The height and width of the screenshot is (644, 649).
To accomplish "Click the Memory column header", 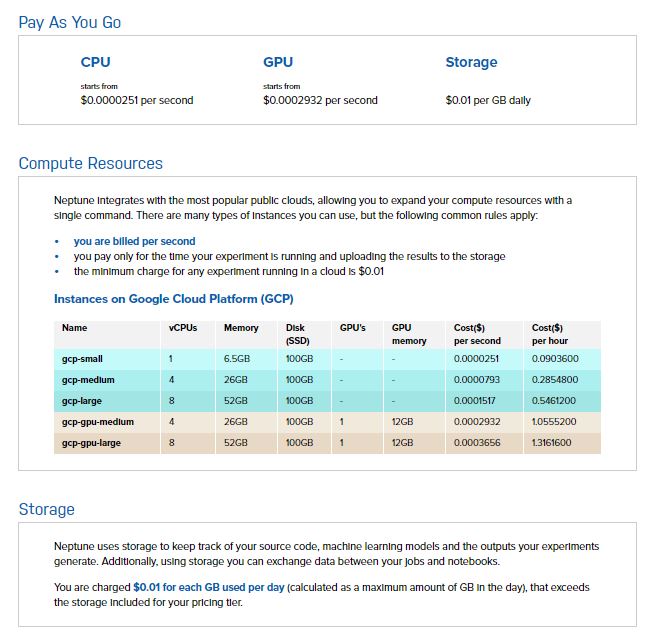I will click(x=241, y=328).
